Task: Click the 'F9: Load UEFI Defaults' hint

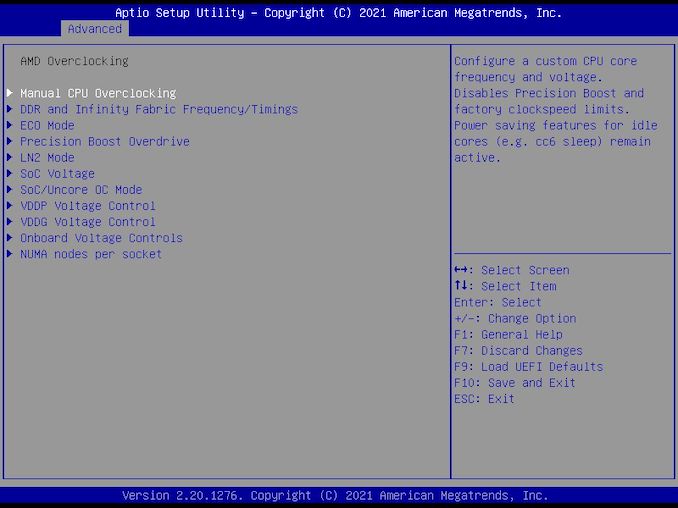Action: [528, 367]
